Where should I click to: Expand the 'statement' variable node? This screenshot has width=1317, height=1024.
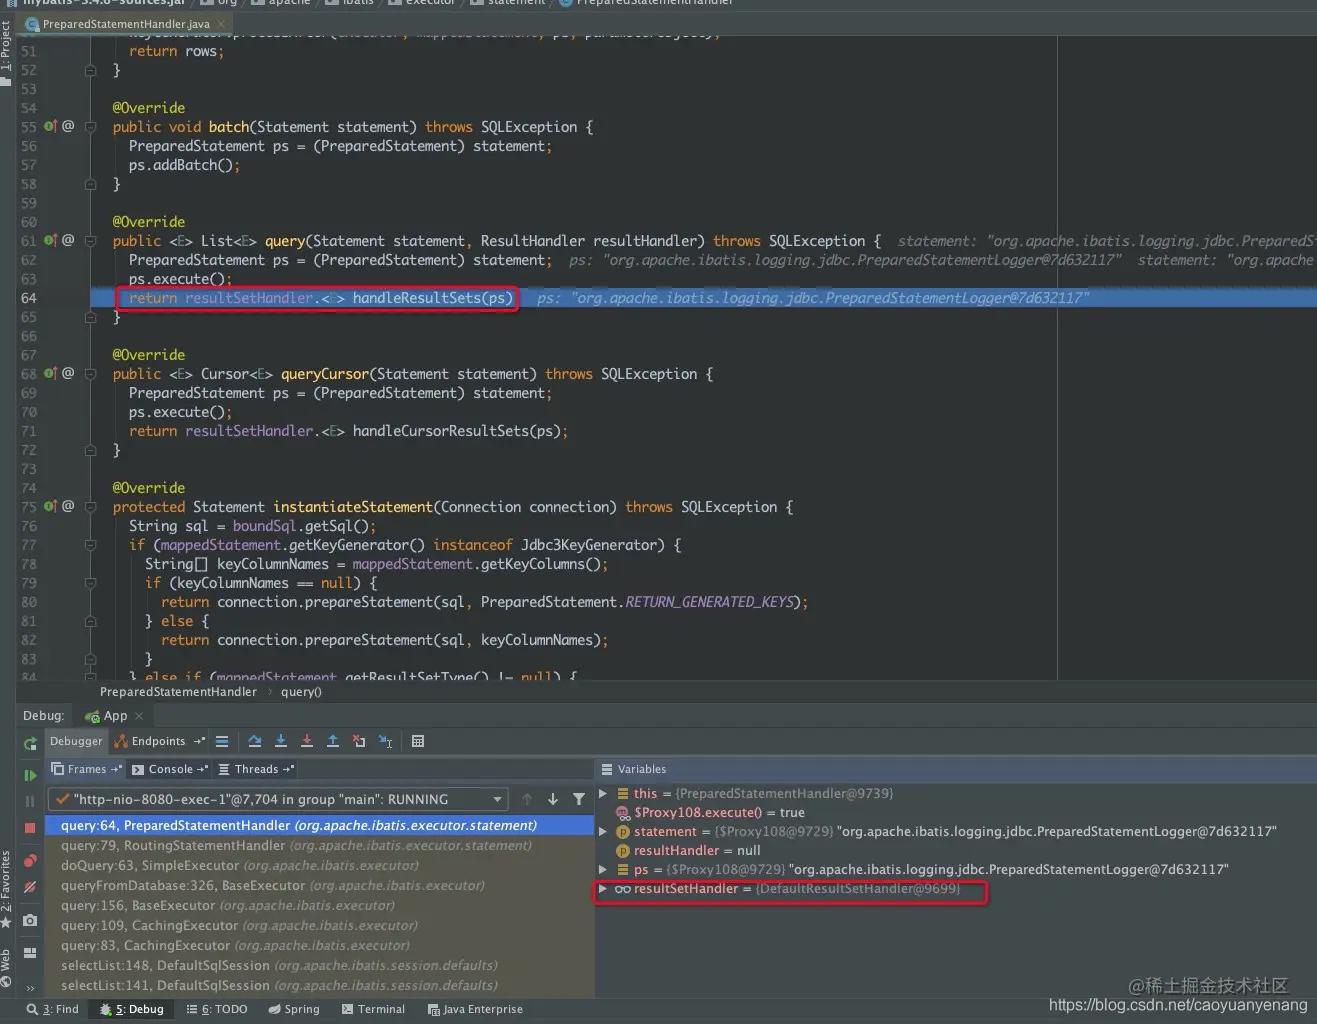[603, 831]
